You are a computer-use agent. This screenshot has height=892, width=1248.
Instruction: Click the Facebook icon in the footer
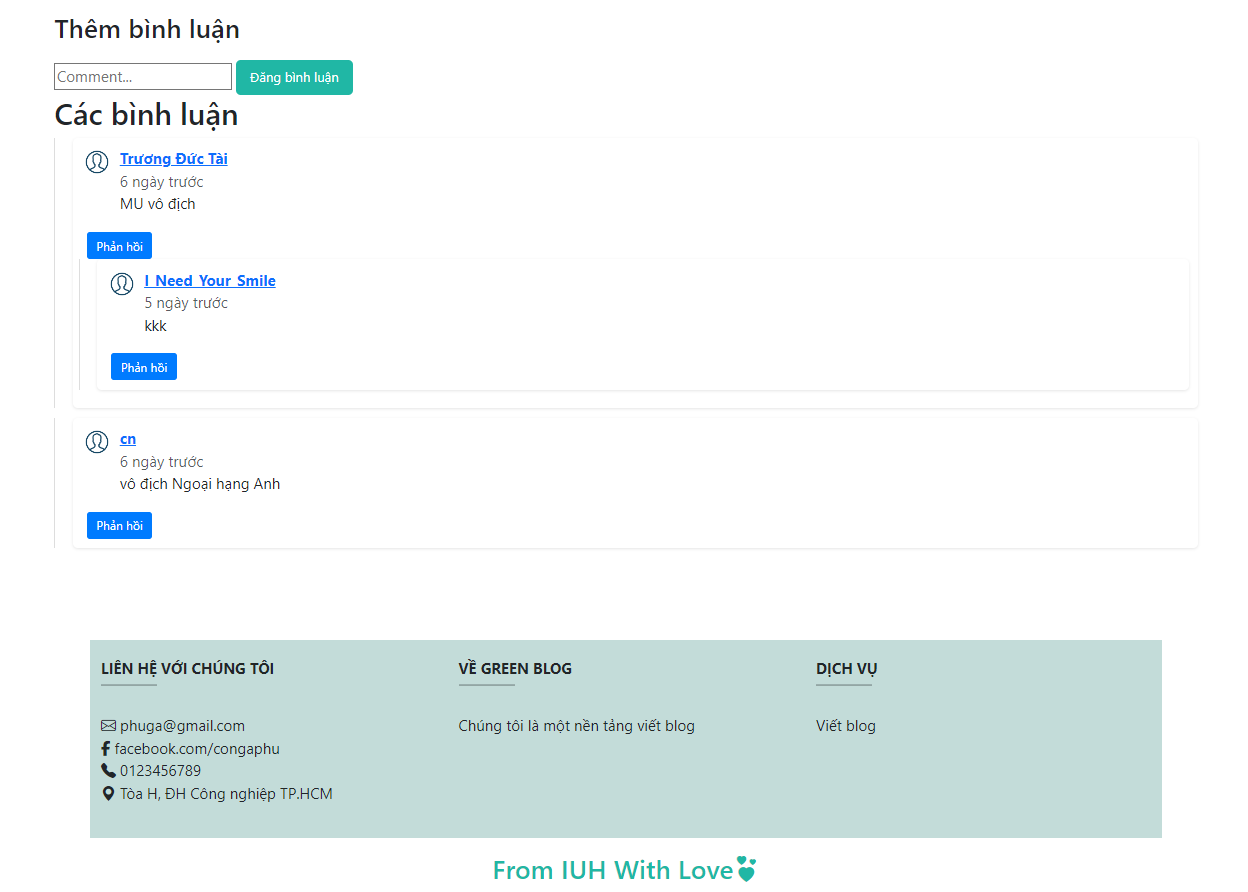tap(106, 749)
